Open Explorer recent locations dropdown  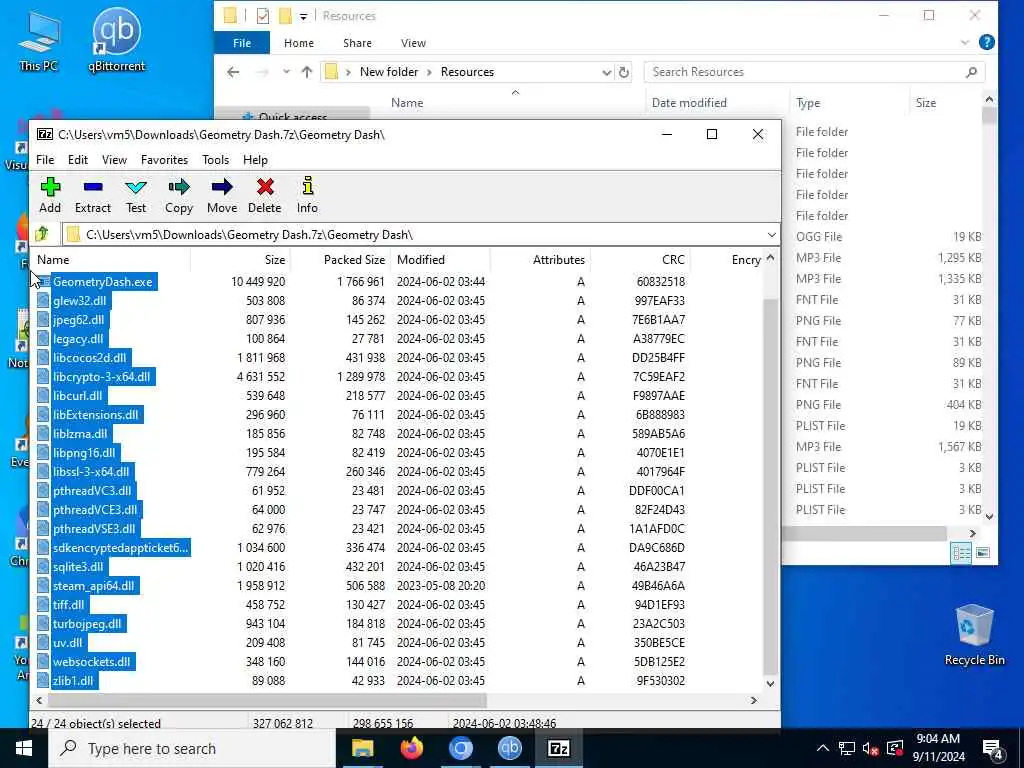click(x=286, y=72)
